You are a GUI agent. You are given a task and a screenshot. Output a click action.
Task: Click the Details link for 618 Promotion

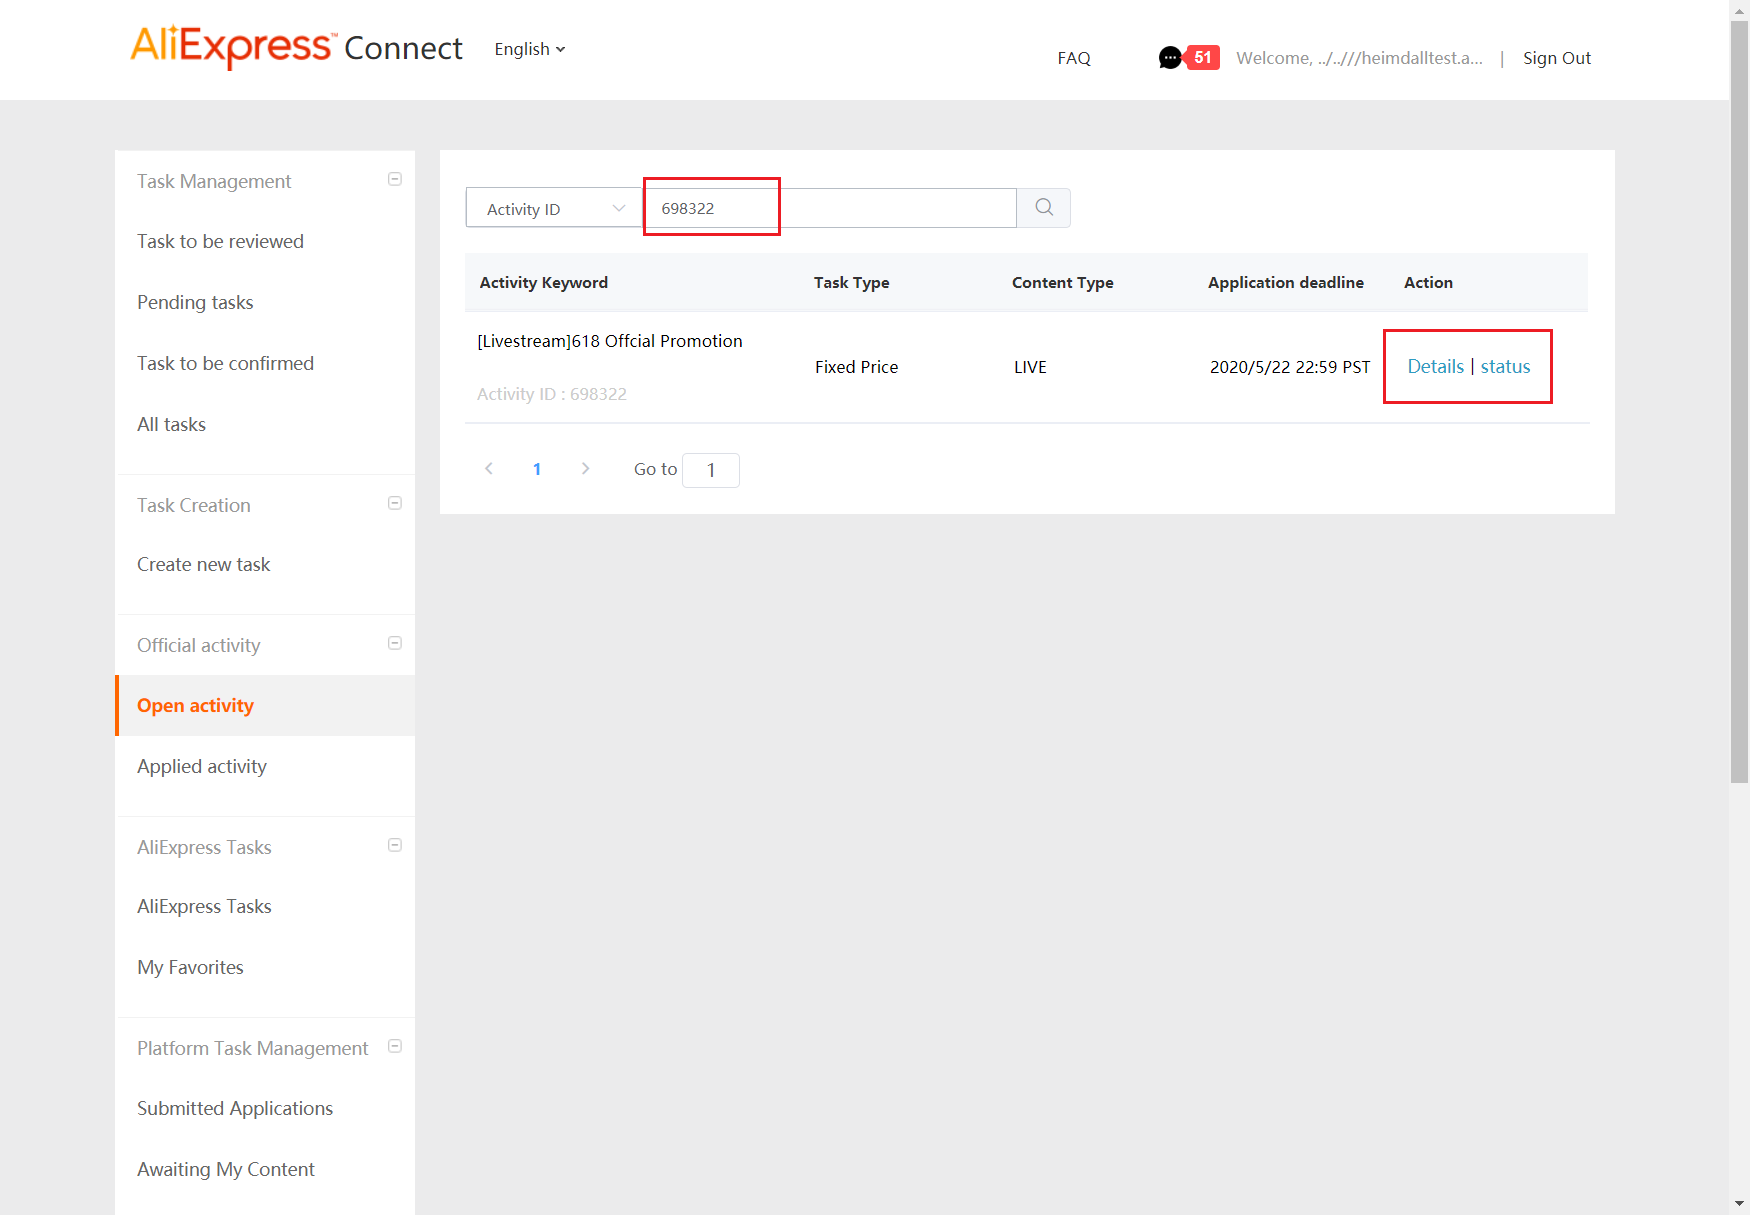(1435, 367)
